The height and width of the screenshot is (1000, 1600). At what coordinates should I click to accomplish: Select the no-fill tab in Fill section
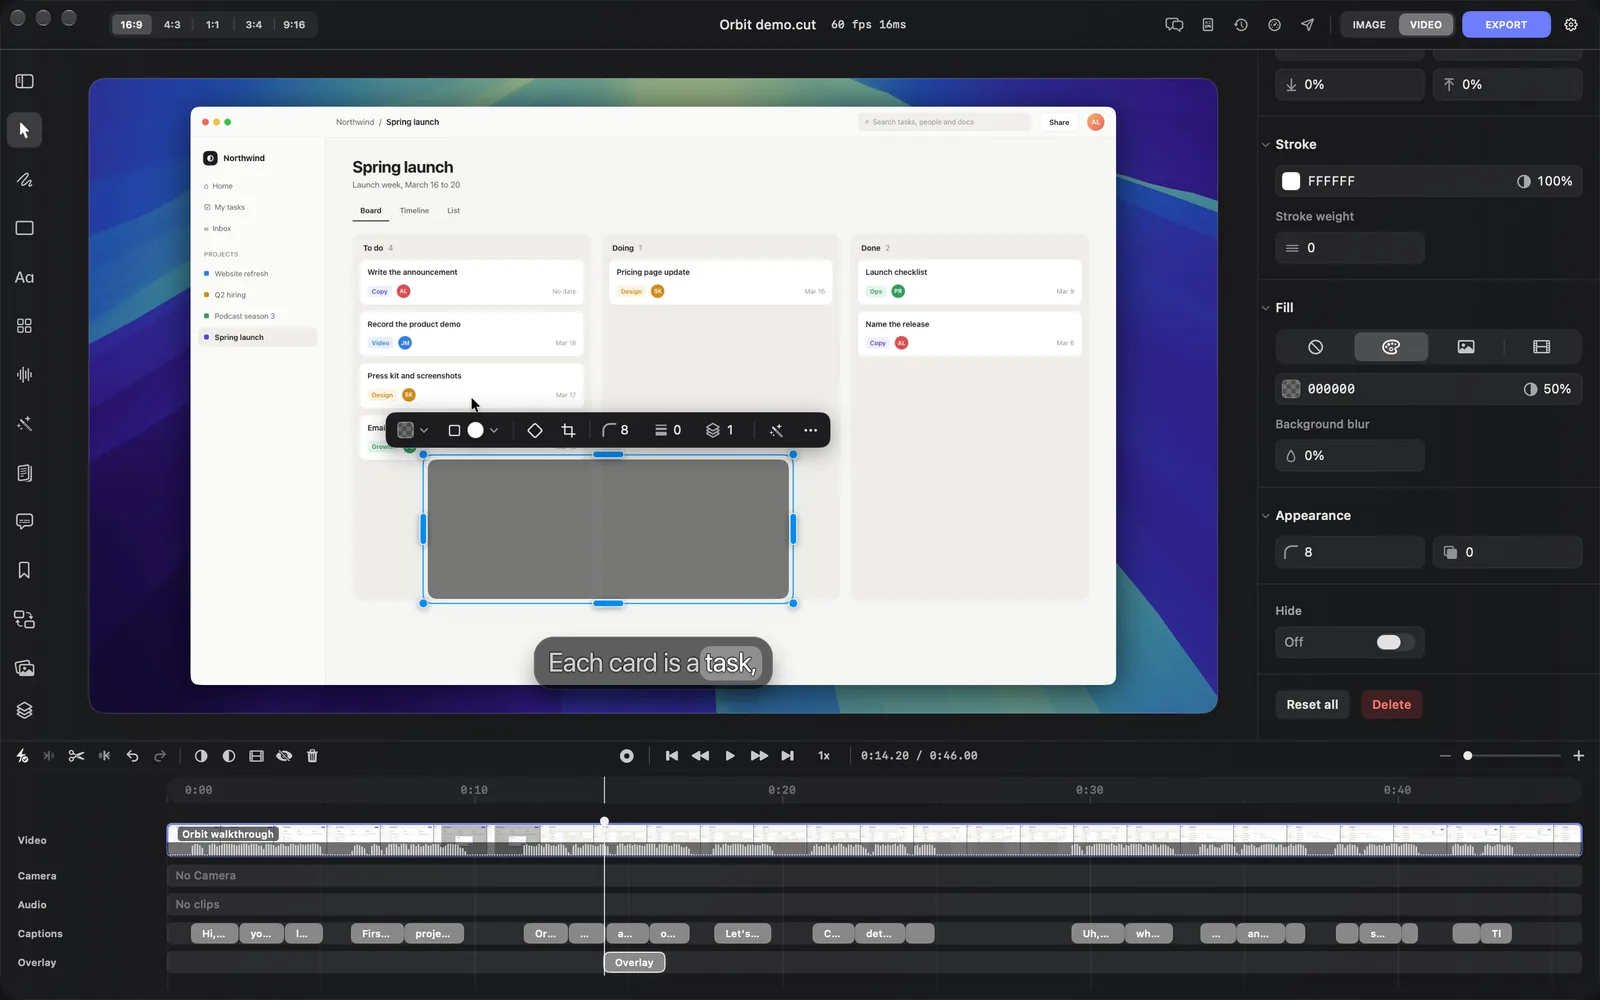[1316, 347]
